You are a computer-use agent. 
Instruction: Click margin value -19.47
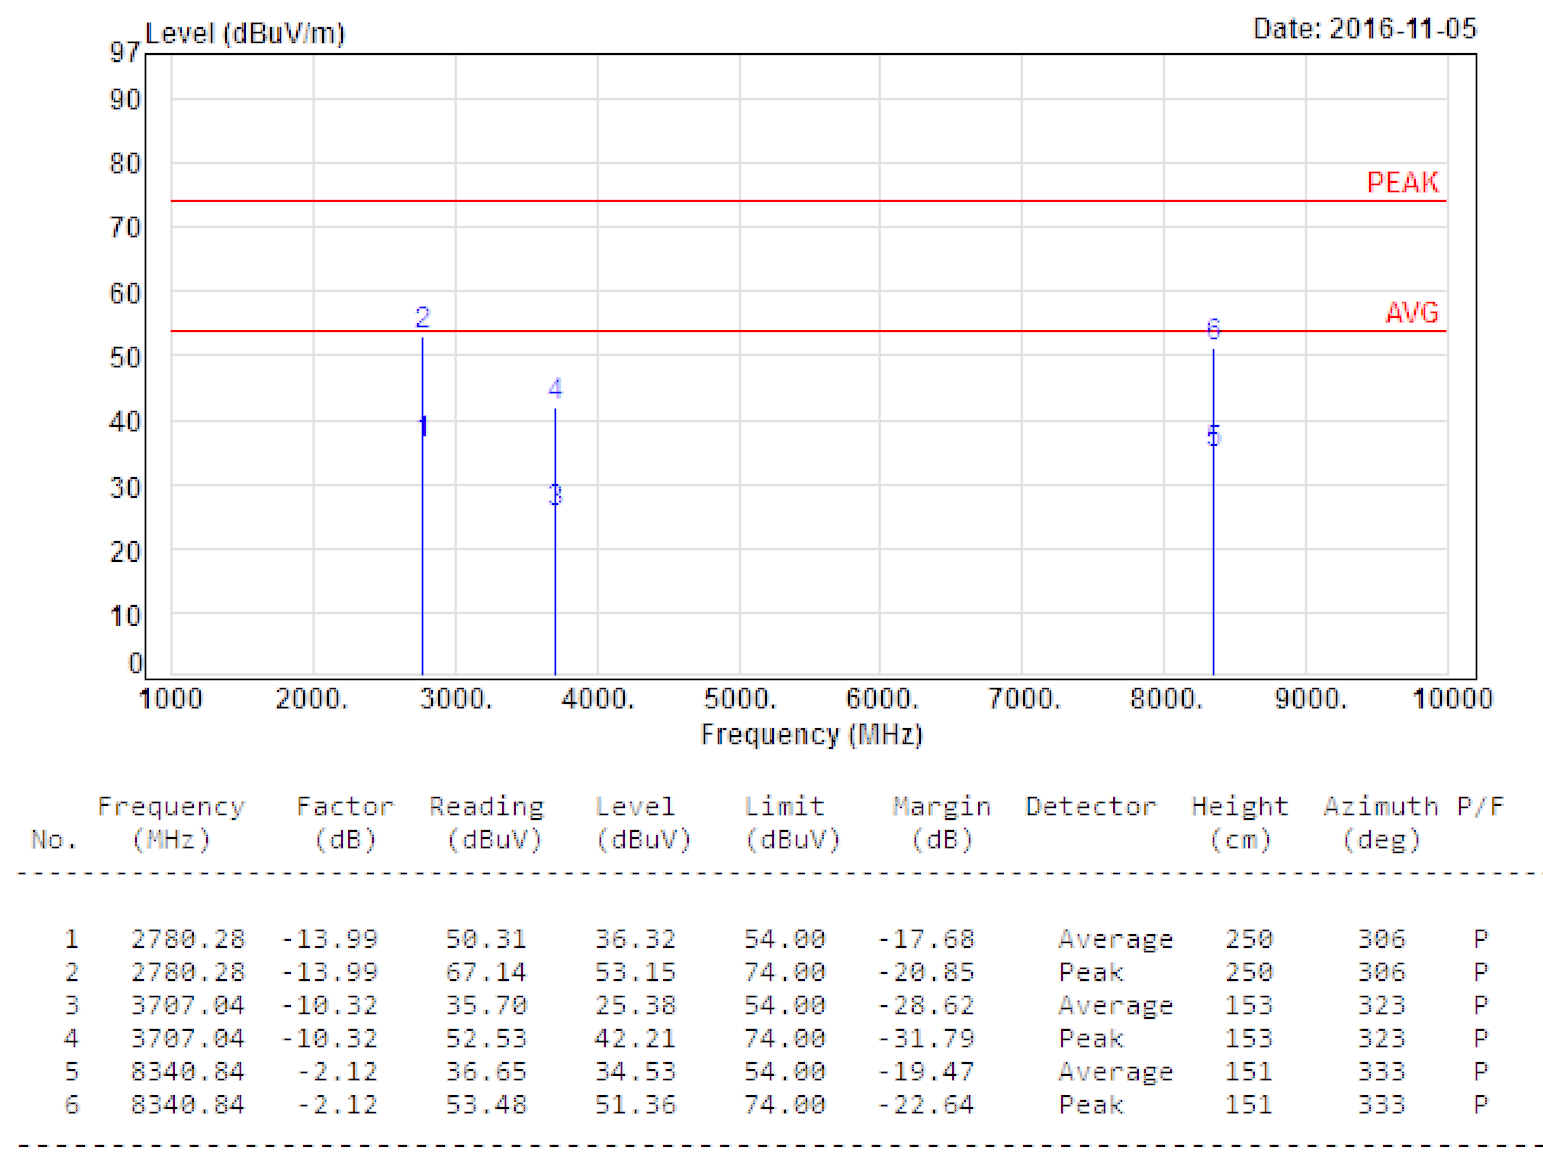(x=926, y=1071)
